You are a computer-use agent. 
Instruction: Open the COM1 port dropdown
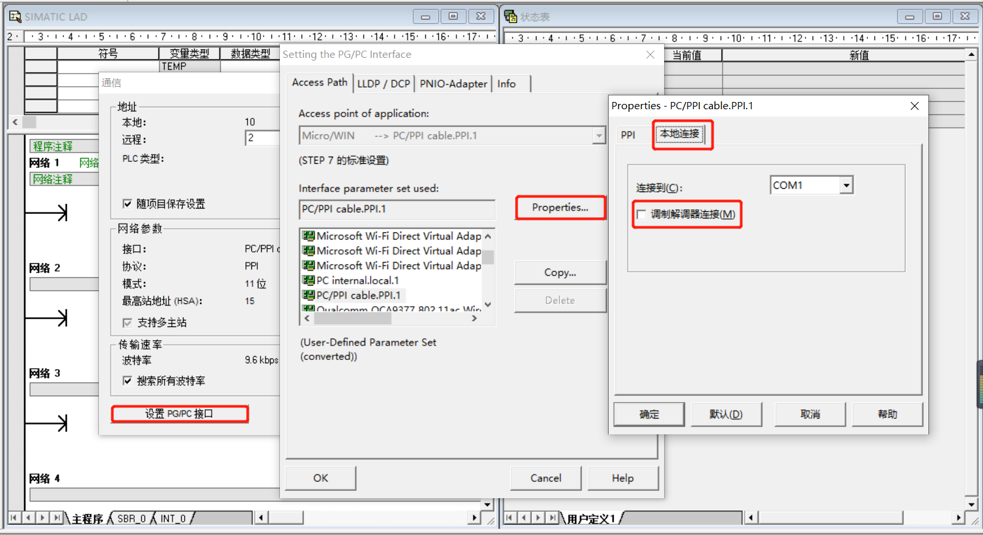click(846, 185)
